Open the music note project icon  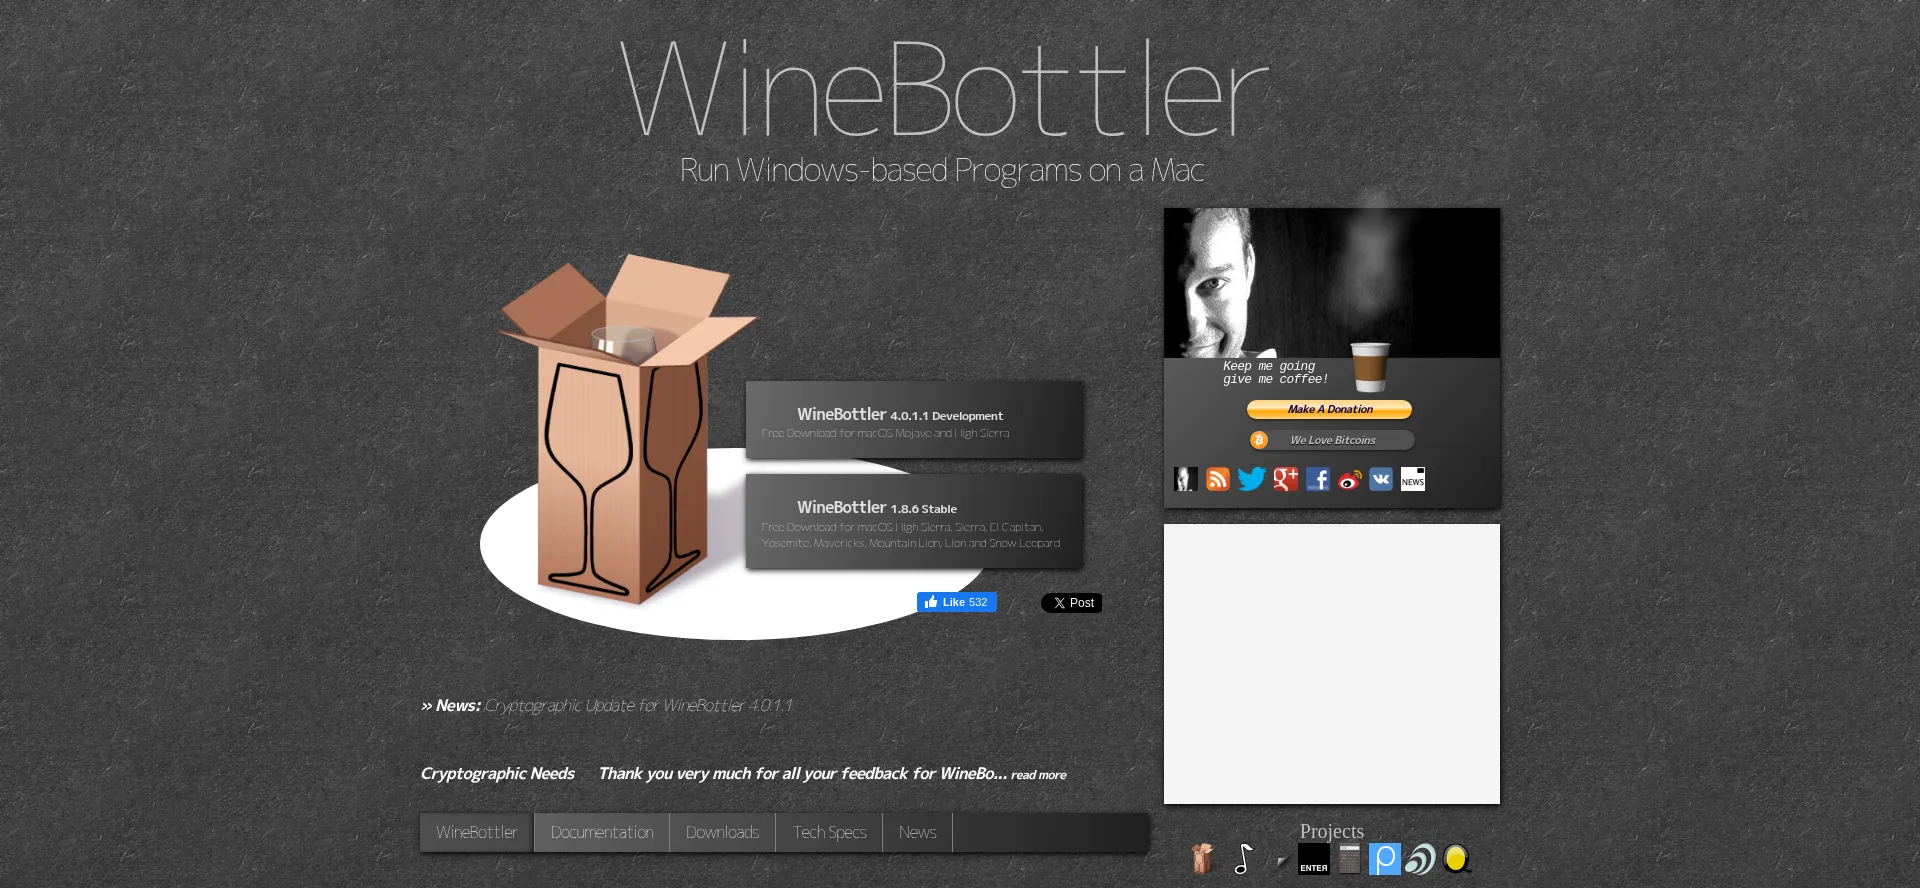click(x=1243, y=858)
